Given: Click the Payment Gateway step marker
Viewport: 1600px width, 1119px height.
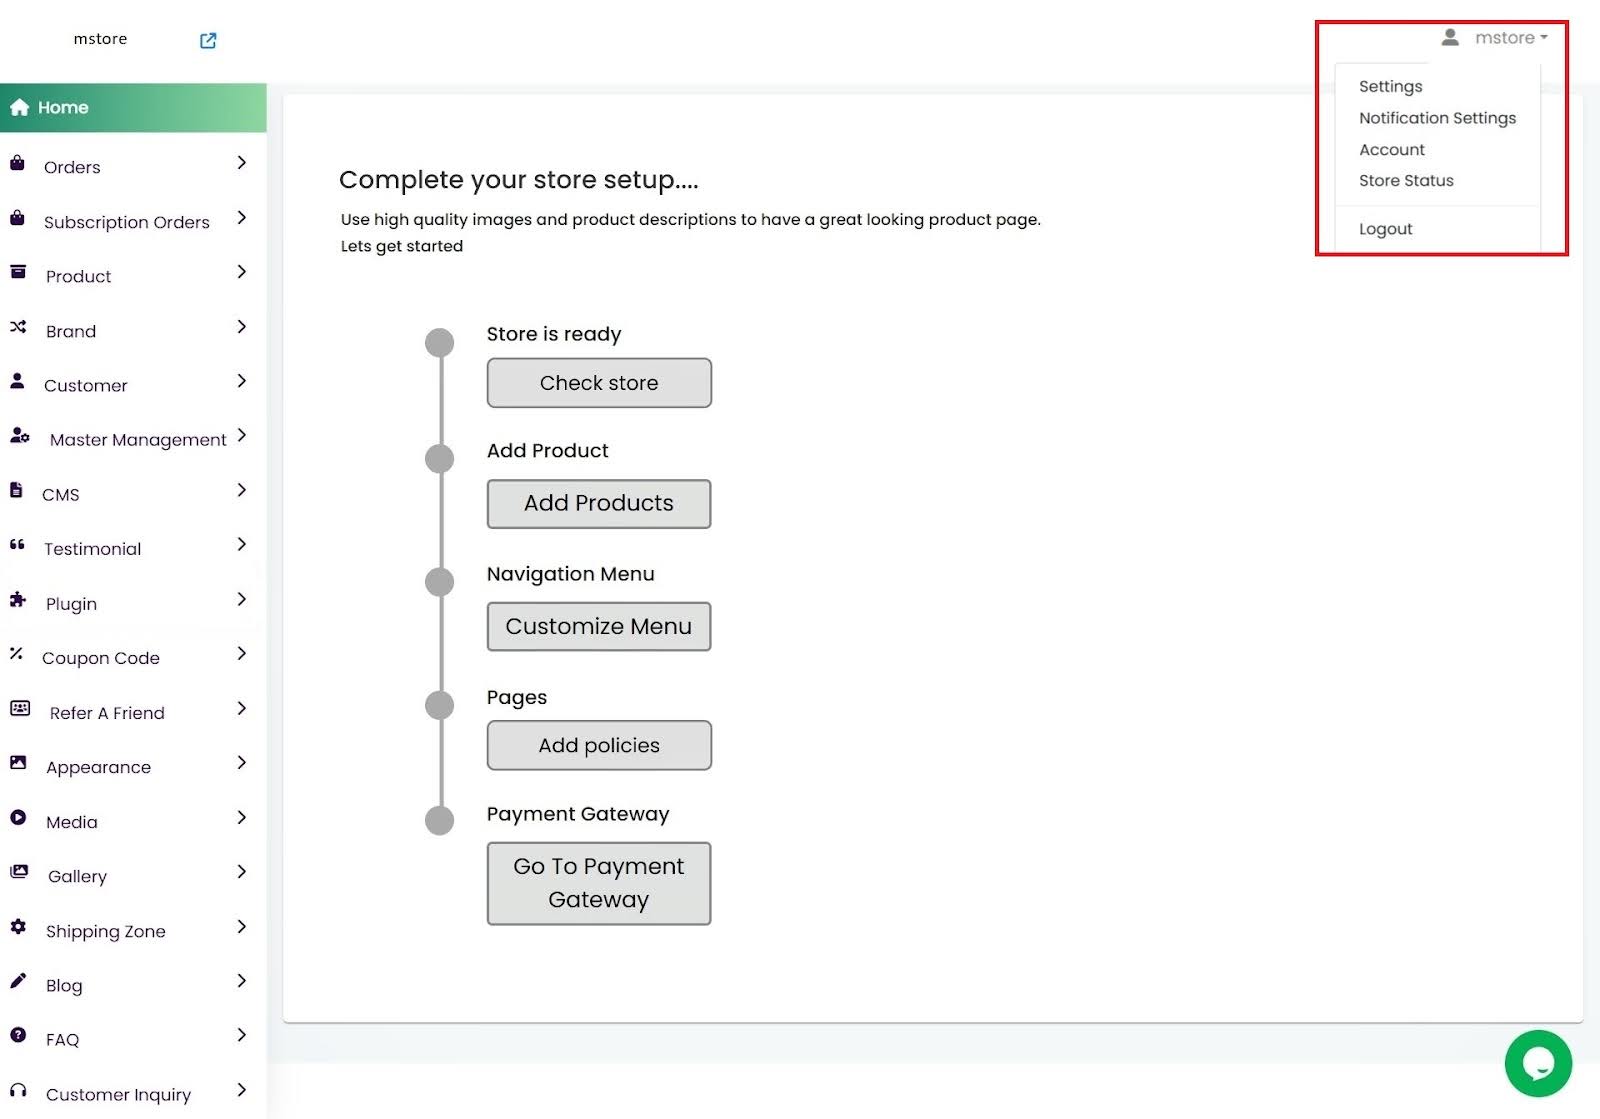Looking at the screenshot, I should [x=440, y=820].
